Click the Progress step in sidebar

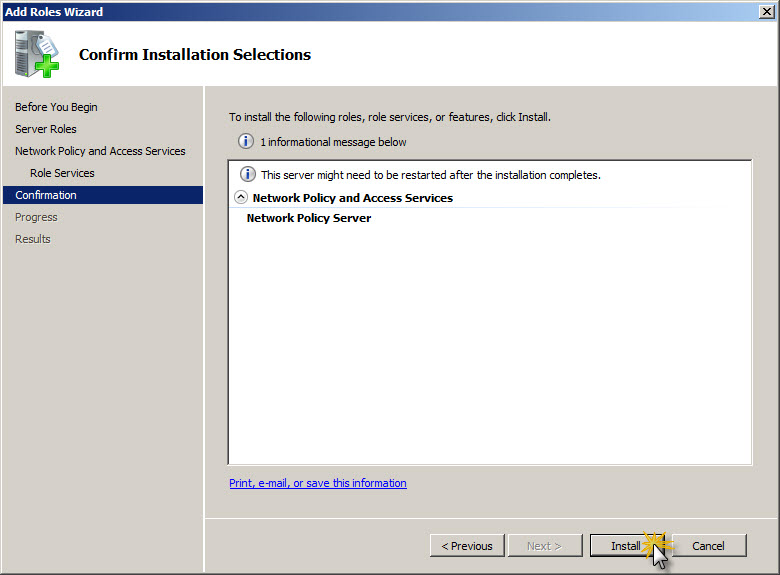click(36, 217)
